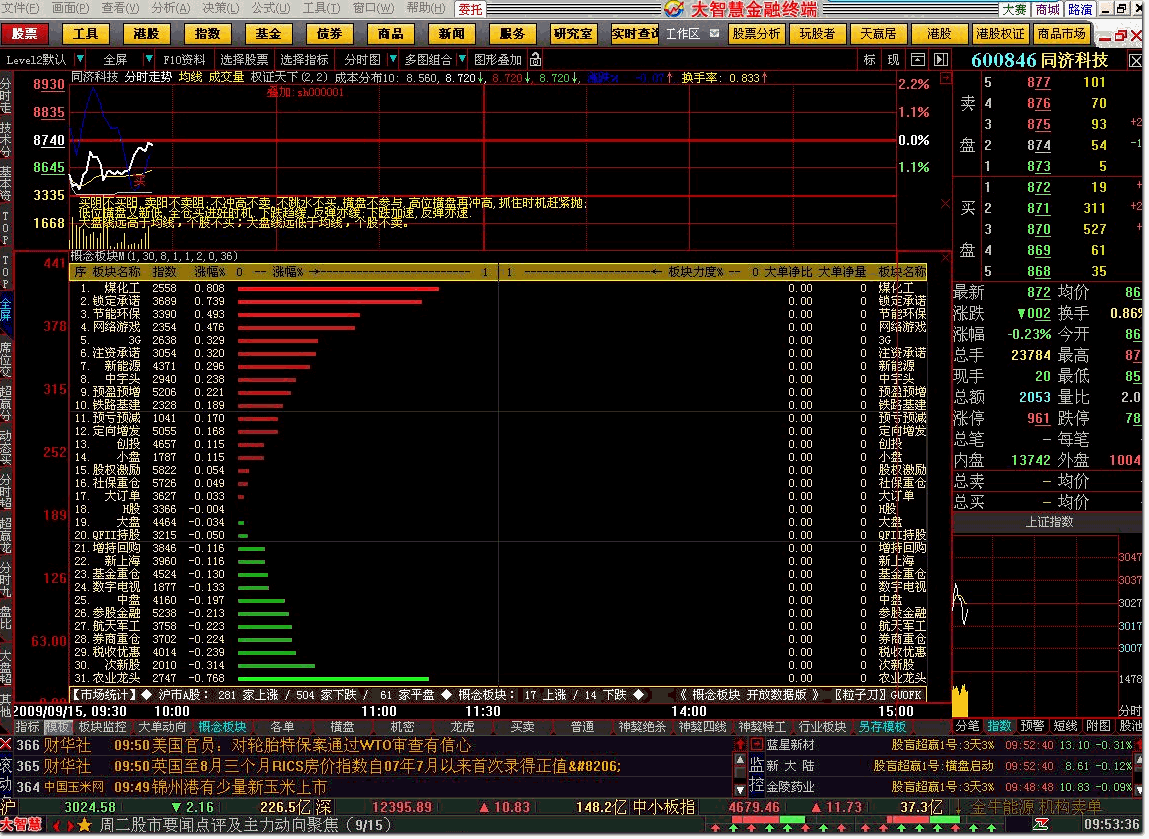Click the 港股 button next to 工具
Image resolution: width=1149 pixels, height=839 pixels.
click(x=147, y=34)
